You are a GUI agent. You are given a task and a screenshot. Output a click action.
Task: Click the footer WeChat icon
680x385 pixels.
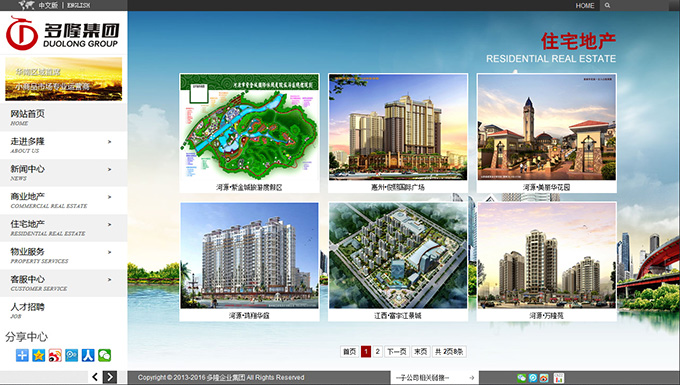pos(522,378)
